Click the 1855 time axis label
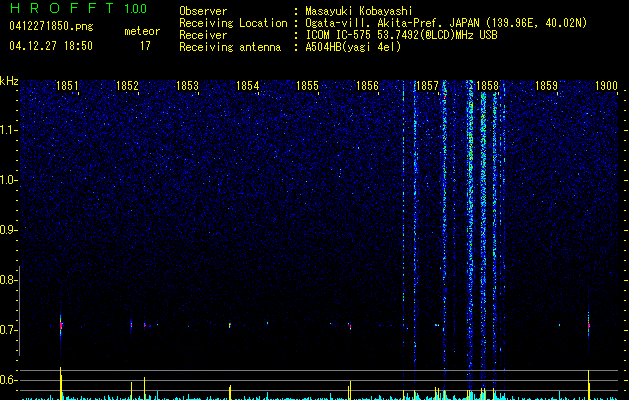Viewport: 629px width, 400px height. pos(307,86)
